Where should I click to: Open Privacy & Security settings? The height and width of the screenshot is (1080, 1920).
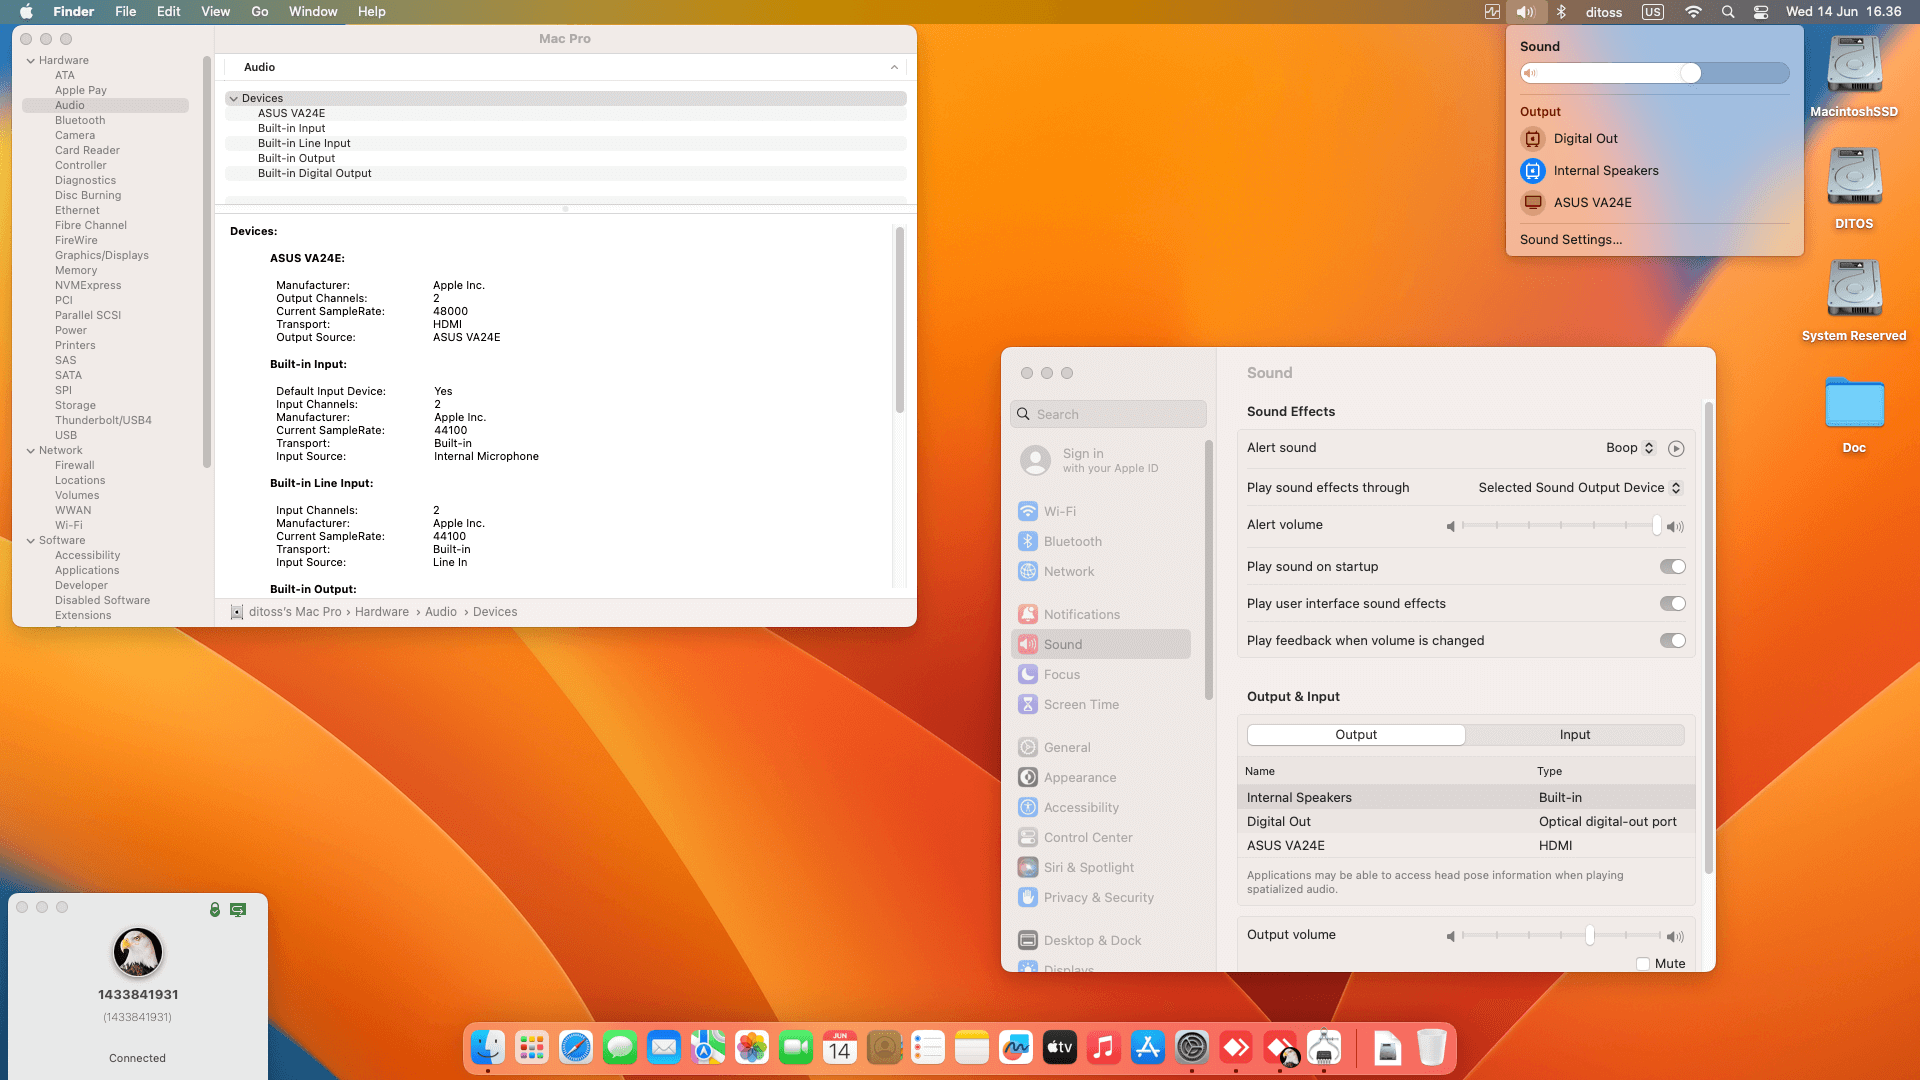click(x=1101, y=898)
